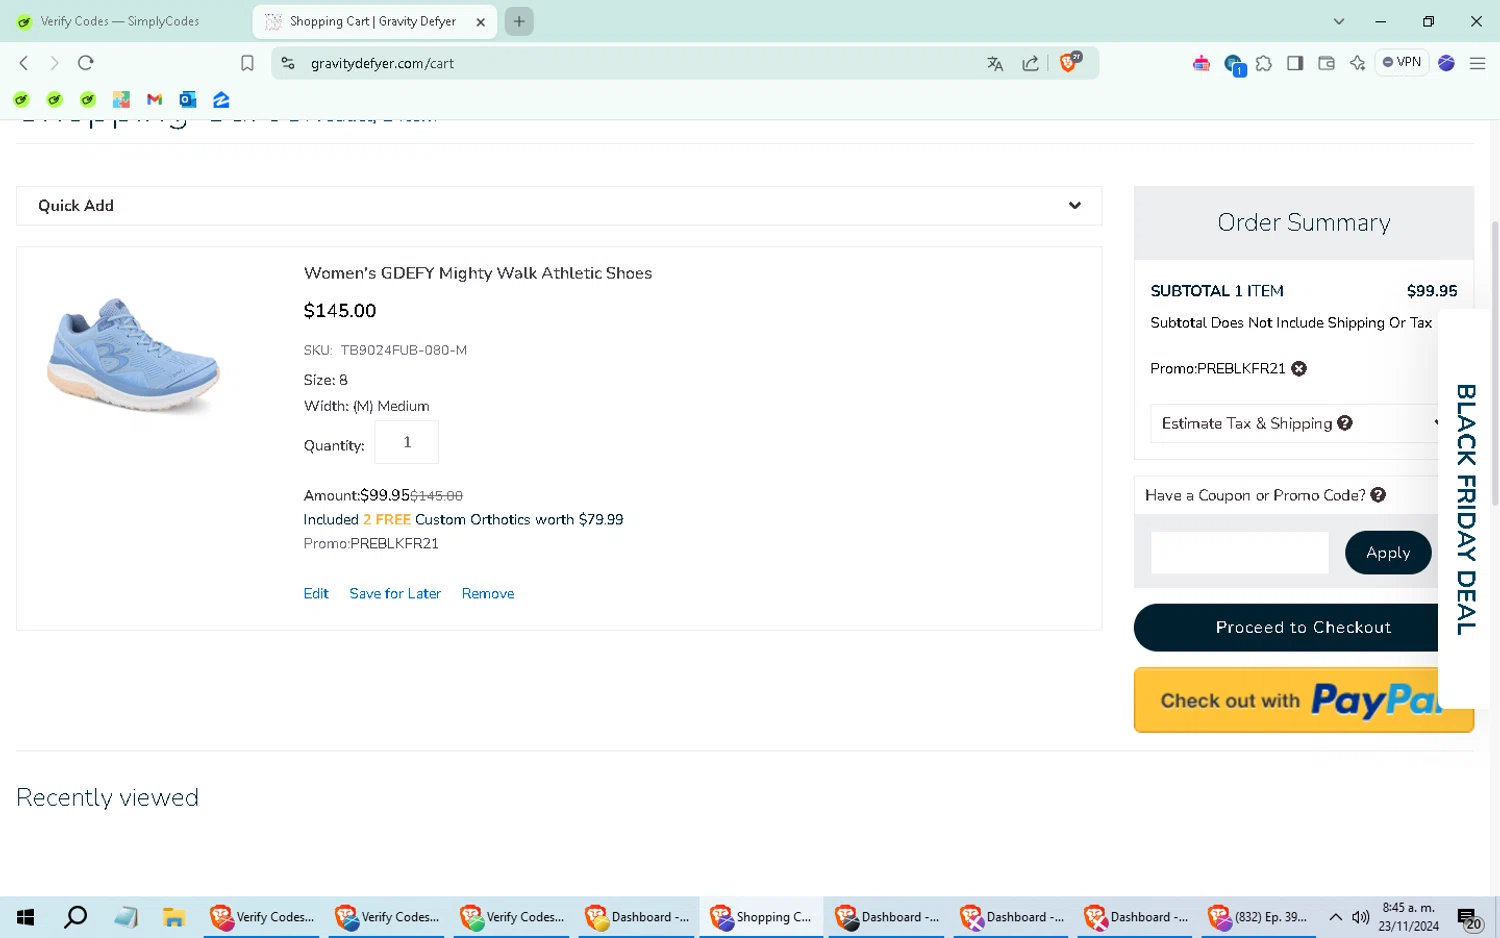Share this page via share icon
Image resolution: width=1500 pixels, height=938 pixels.
click(1030, 63)
